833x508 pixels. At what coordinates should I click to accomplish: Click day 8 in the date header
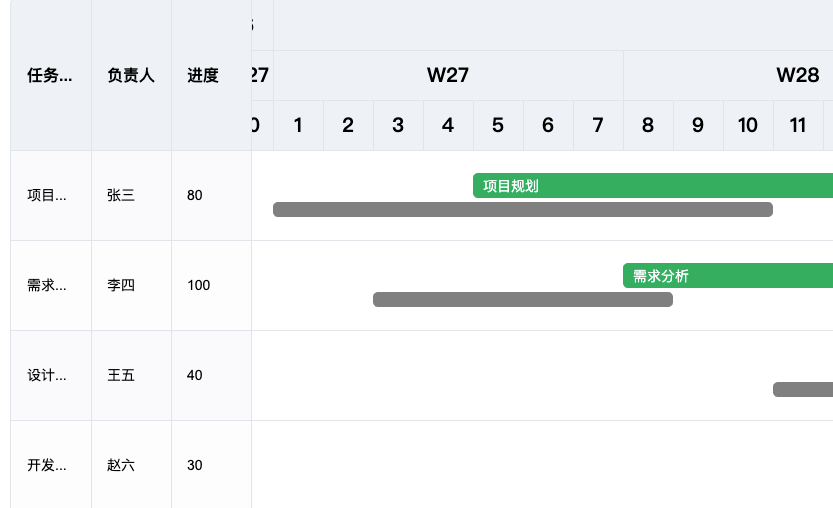point(648,125)
